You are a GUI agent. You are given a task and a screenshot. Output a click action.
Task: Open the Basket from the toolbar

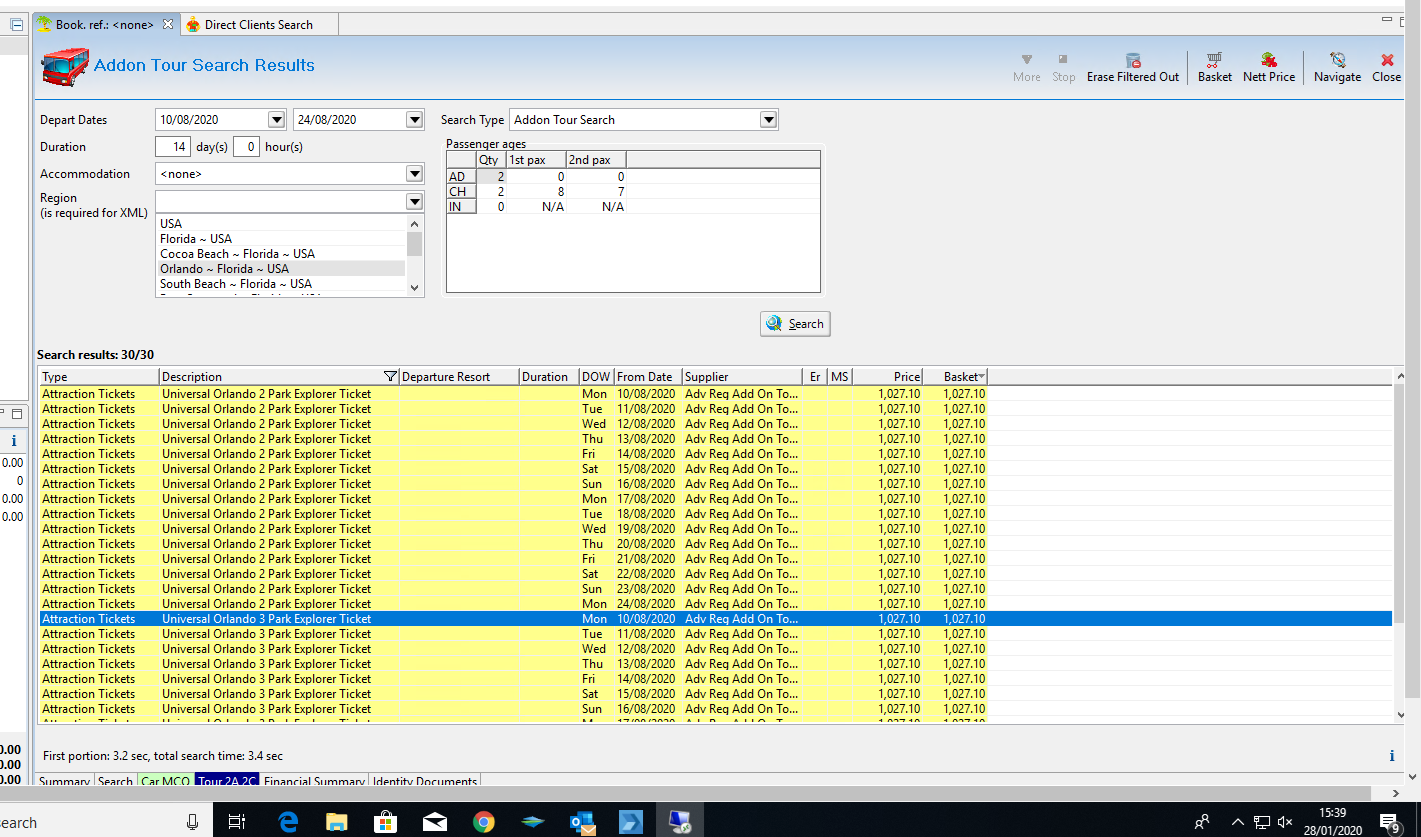coord(1214,61)
